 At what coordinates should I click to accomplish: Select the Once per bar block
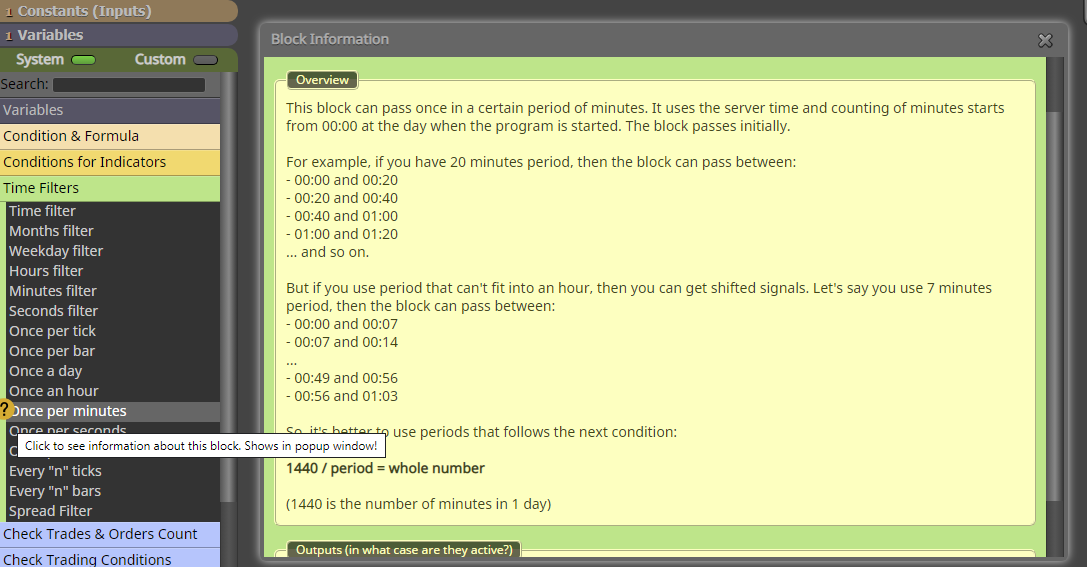[113, 351]
